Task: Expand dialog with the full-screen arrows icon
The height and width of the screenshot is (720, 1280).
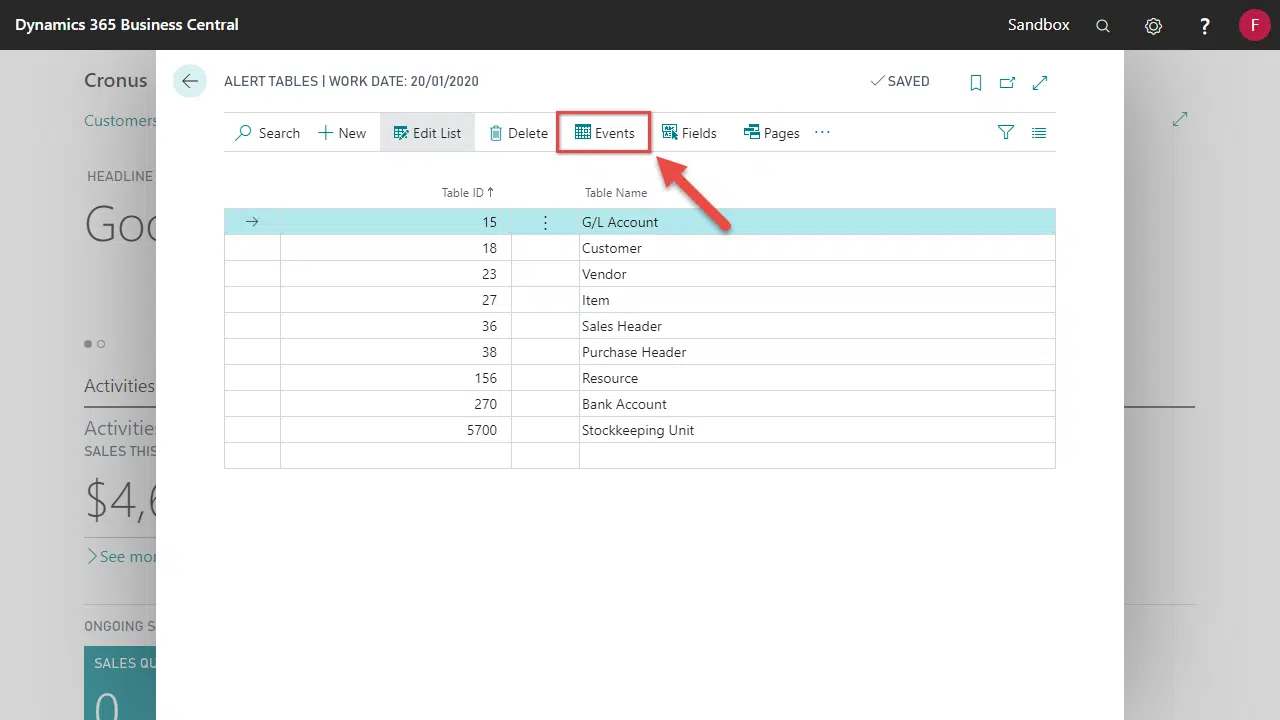Action: click(x=1040, y=83)
